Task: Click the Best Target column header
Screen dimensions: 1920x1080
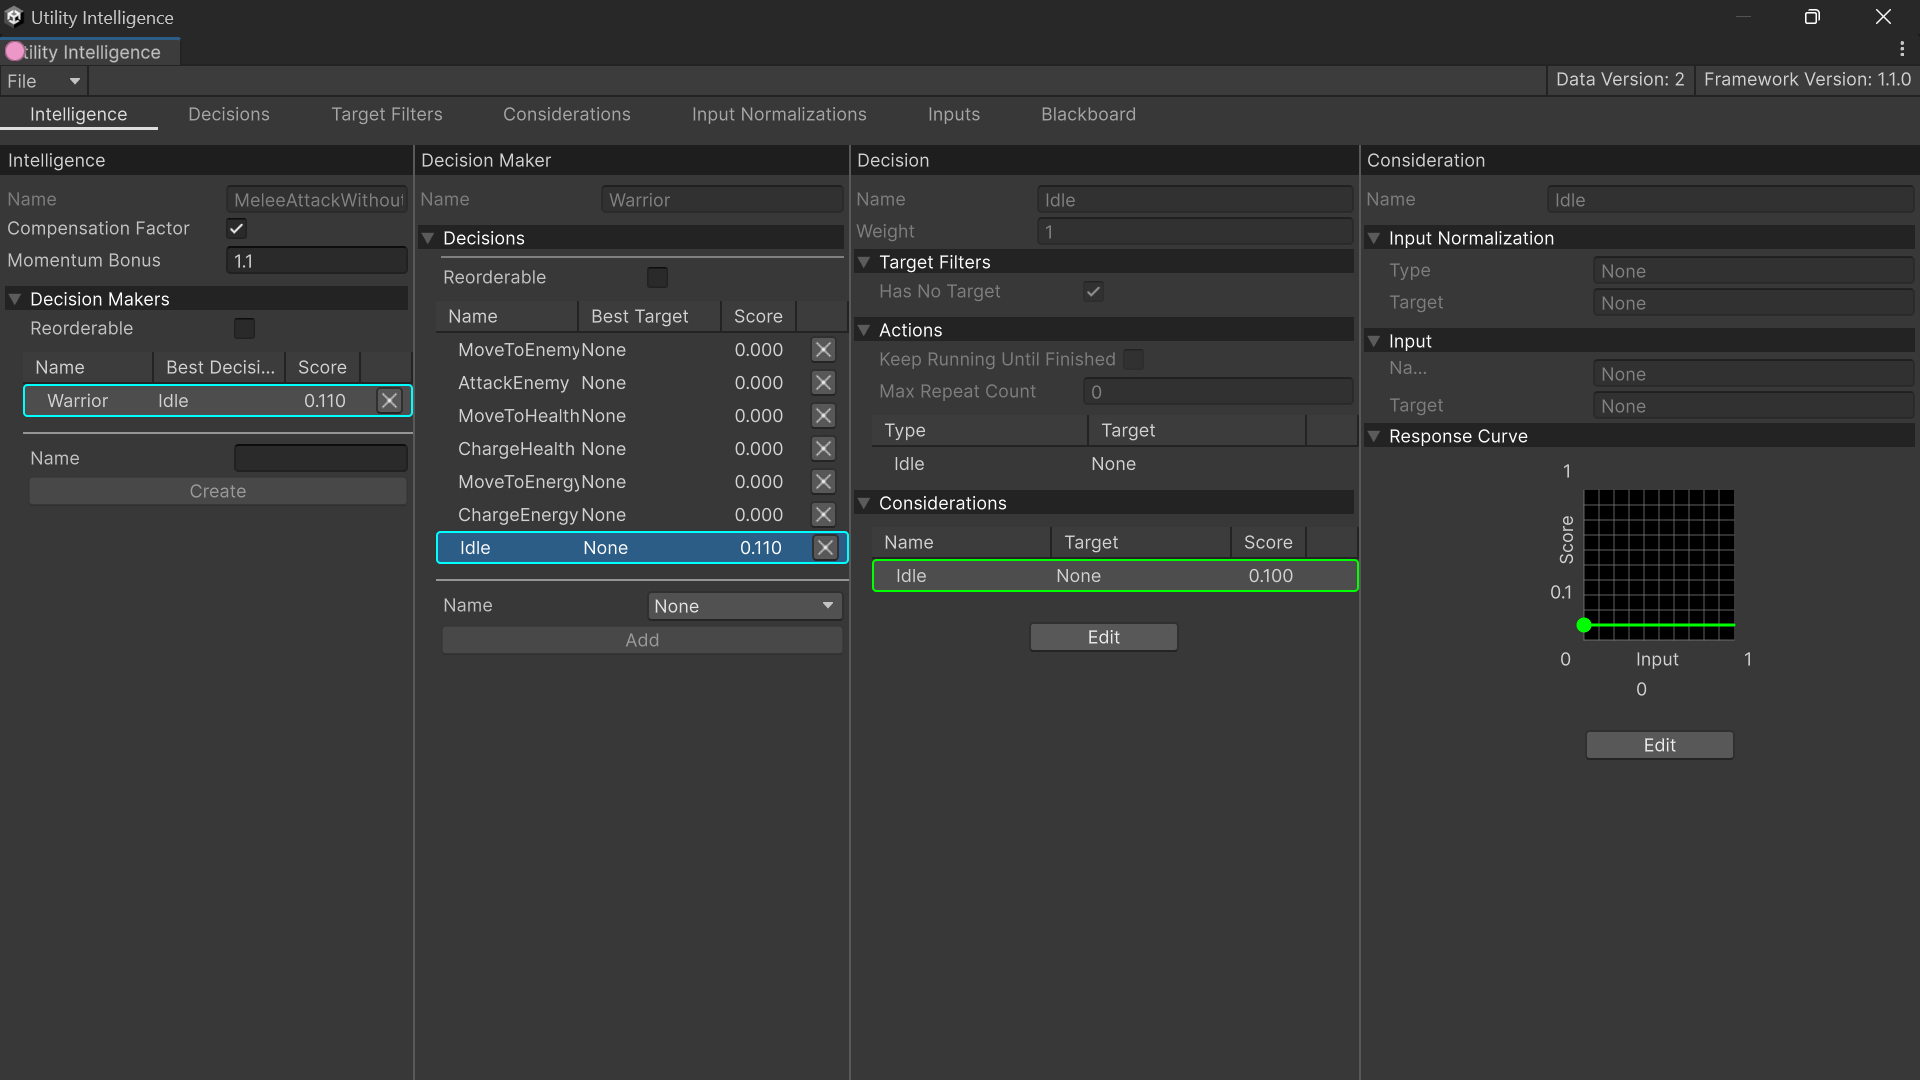Action: tap(649, 316)
